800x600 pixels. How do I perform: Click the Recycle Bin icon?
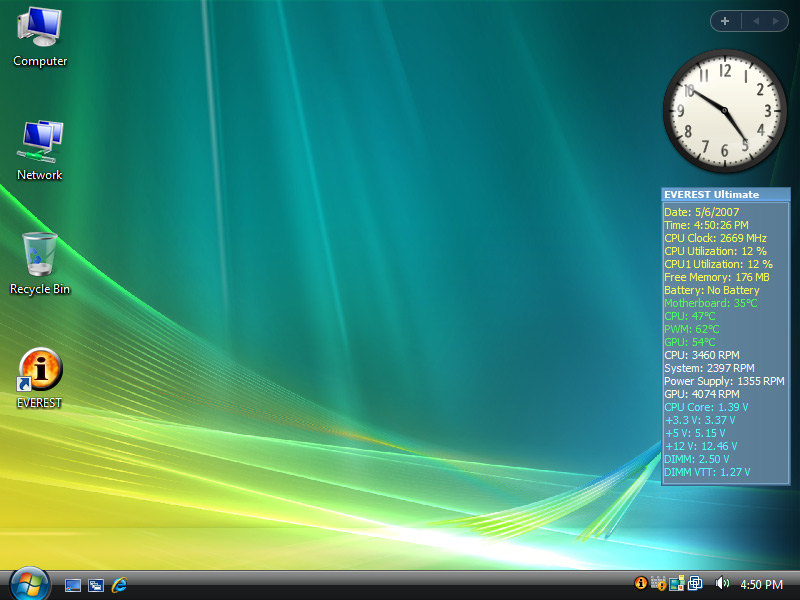[x=40, y=255]
